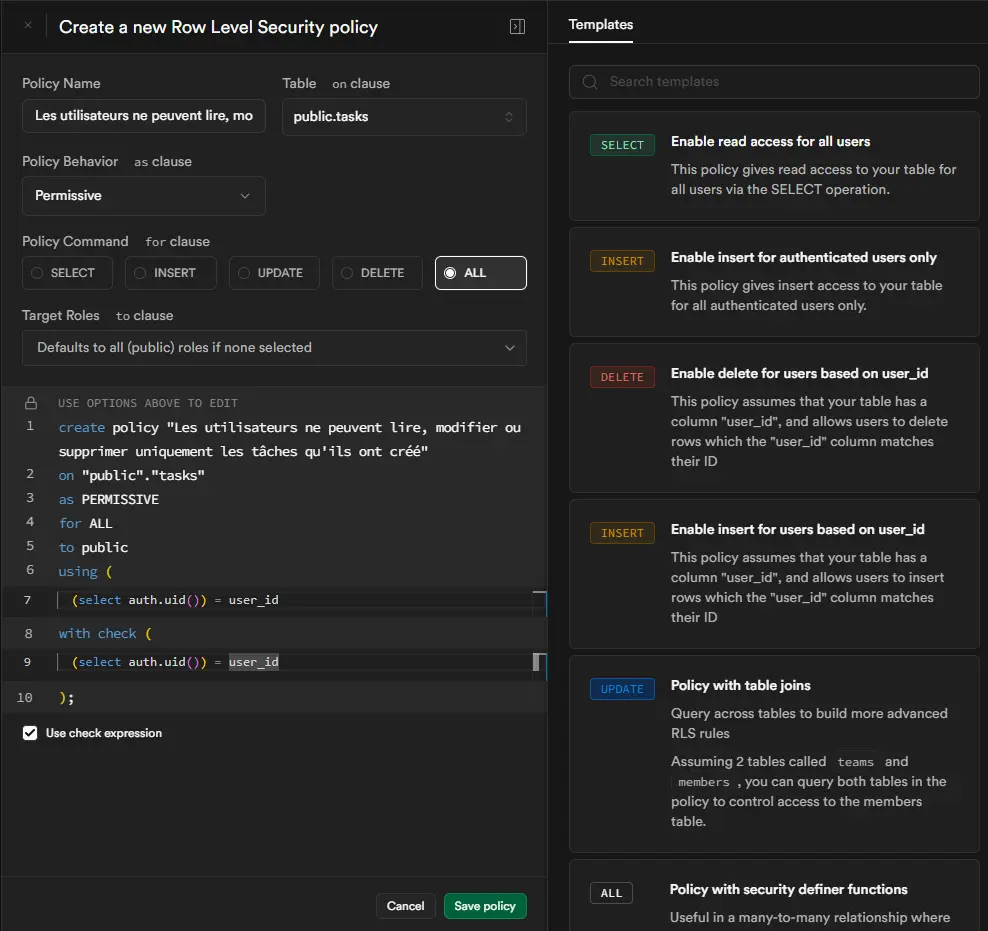Focus the Policy Name input field
The width and height of the screenshot is (988, 931).
(x=144, y=116)
